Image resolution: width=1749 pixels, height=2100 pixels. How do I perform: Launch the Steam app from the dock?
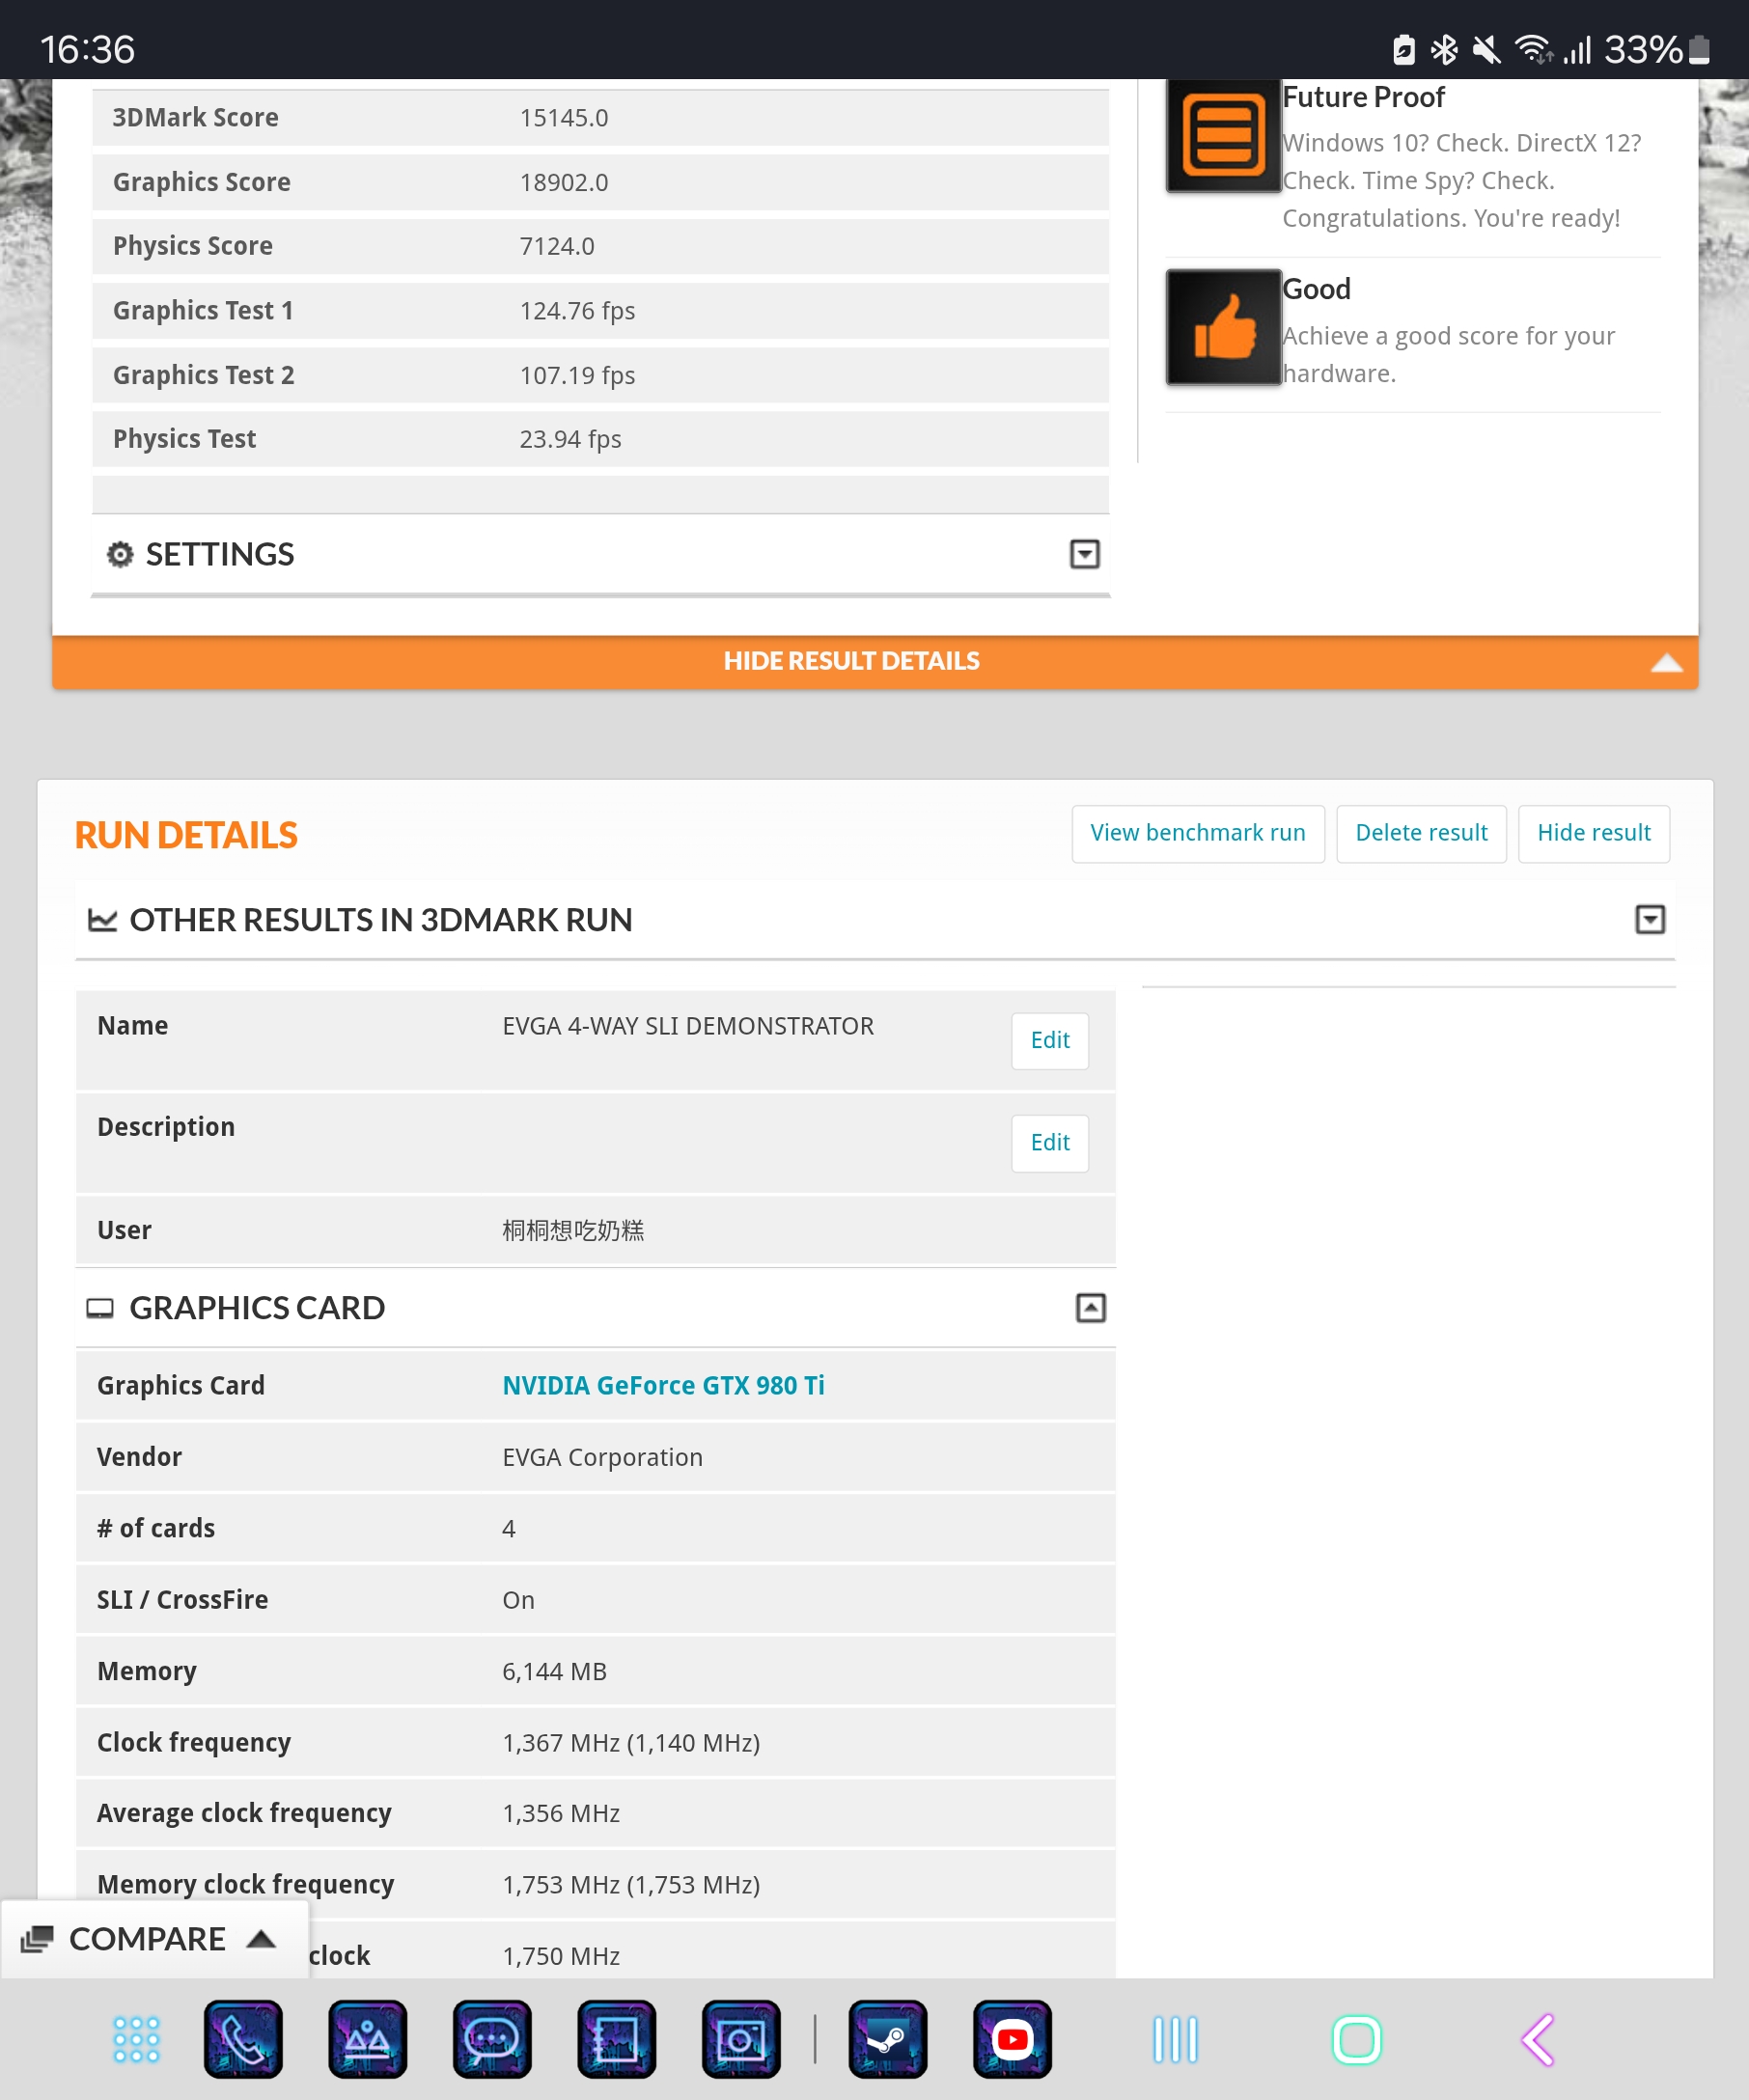tap(888, 2040)
